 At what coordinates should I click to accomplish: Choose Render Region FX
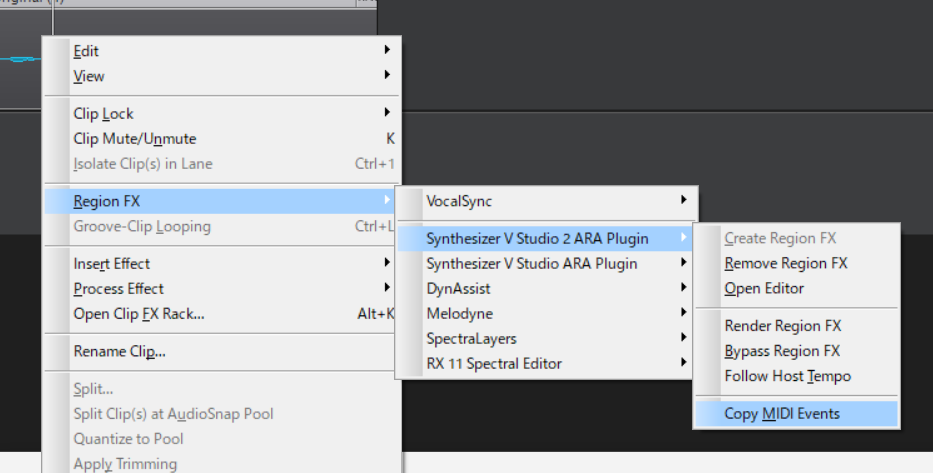797,326
